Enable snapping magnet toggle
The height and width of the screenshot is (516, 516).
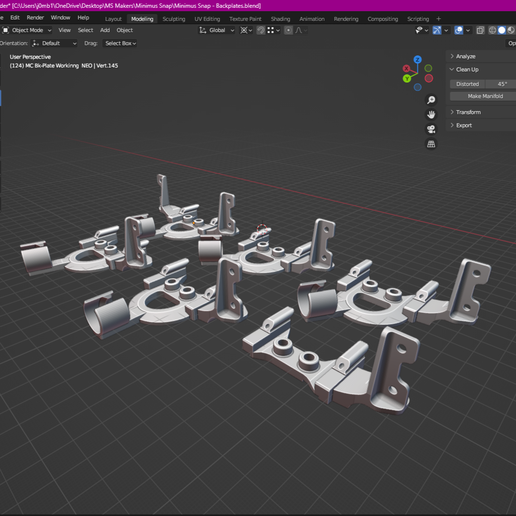click(x=261, y=30)
